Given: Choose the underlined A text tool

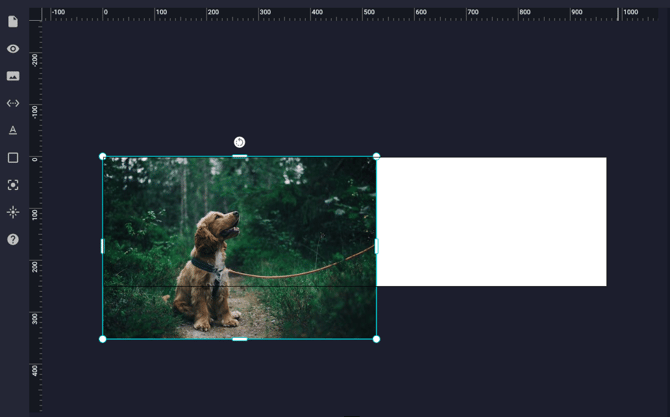Looking at the screenshot, I should tap(13, 130).
